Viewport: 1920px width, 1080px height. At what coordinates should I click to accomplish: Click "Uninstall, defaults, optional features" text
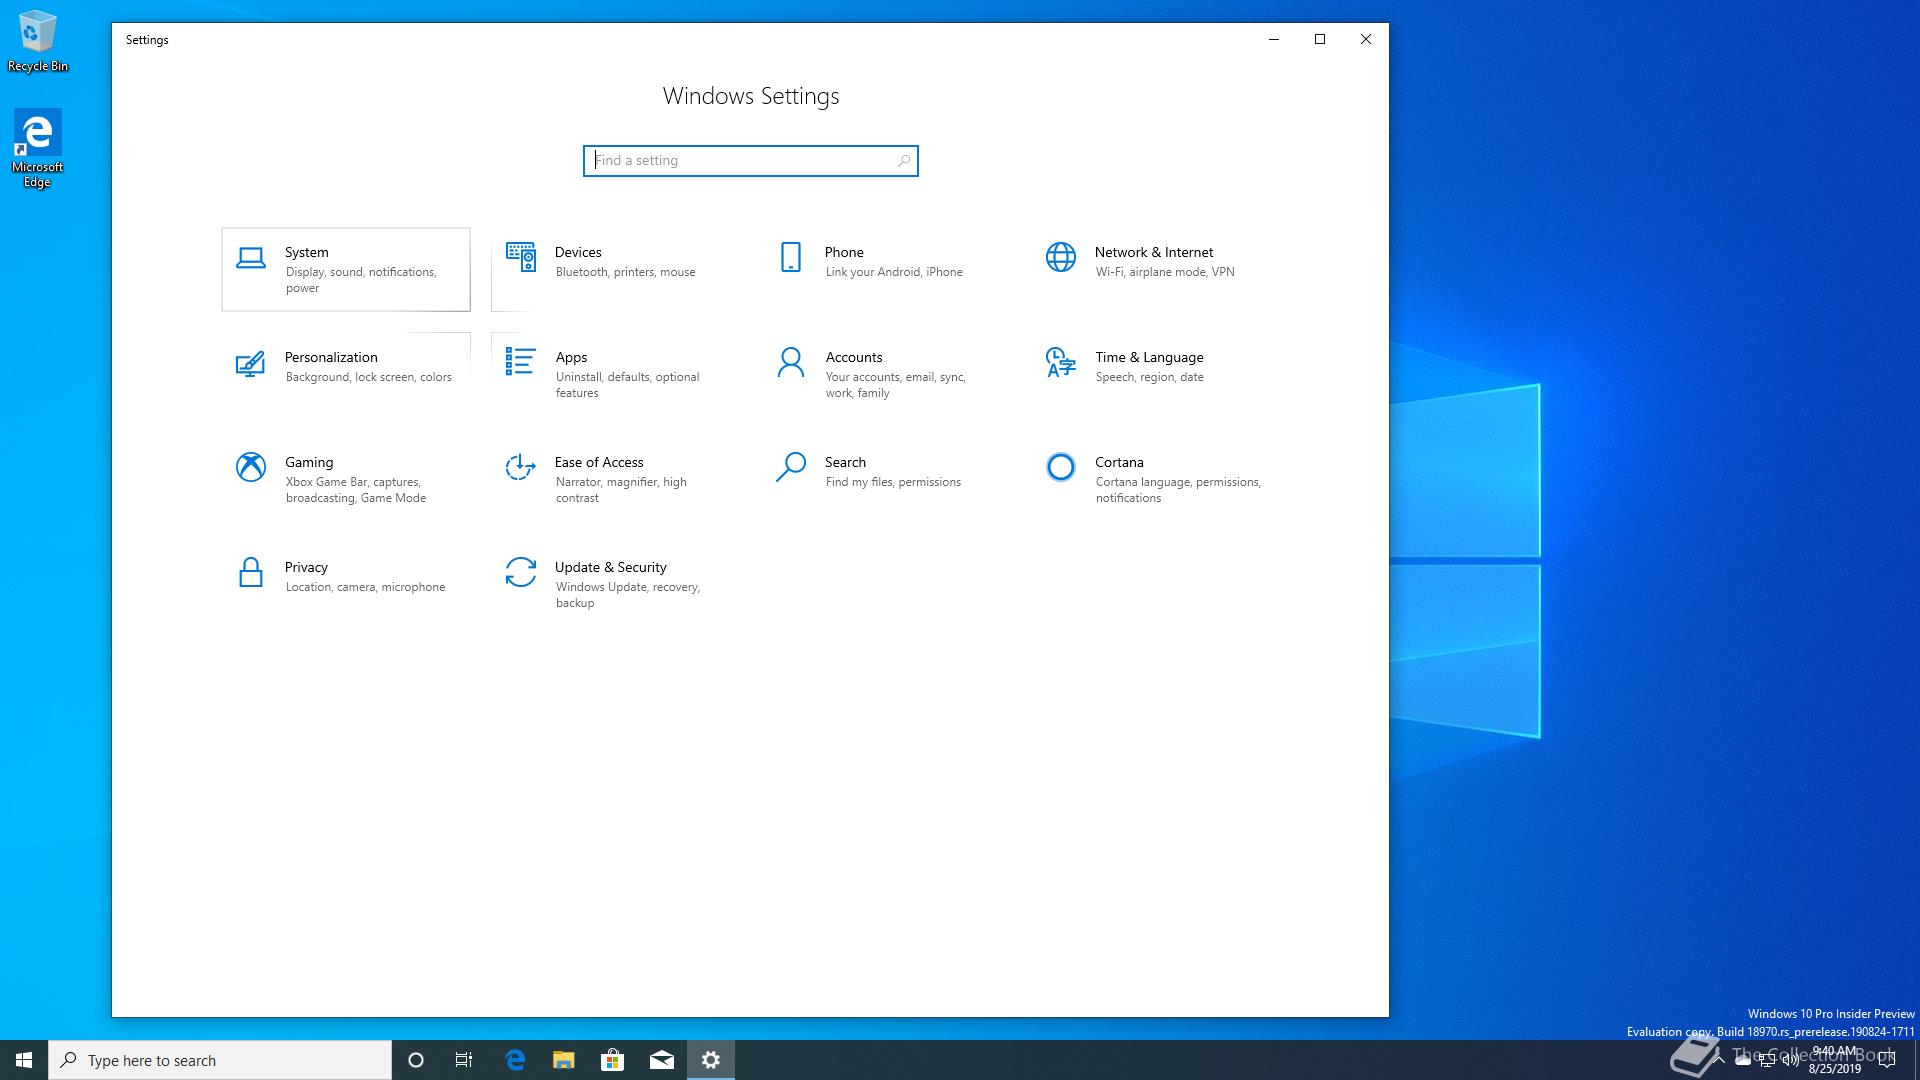[628, 385]
